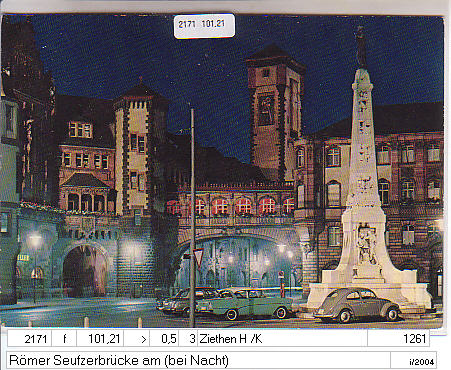Click the round no-entry sign near the bridge
The image size is (451, 370).
pyautogui.click(x=281, y=275)
